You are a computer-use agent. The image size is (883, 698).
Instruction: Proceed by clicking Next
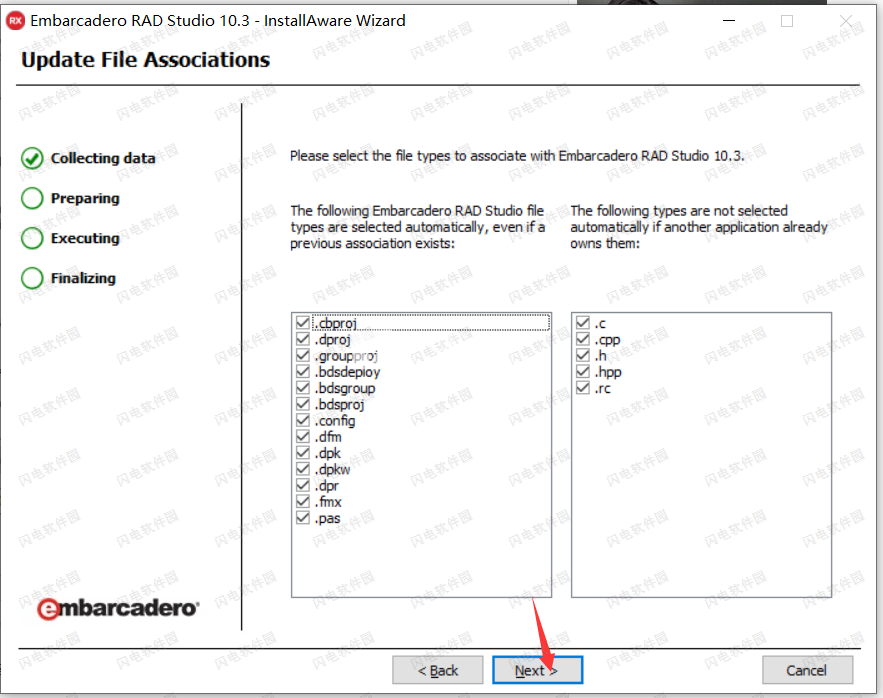(x=537, y=670)
